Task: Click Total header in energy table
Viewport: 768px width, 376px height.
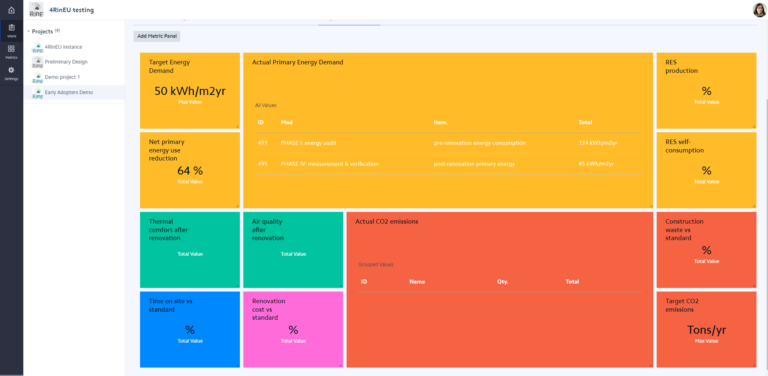Action: (x=585, y=122)
